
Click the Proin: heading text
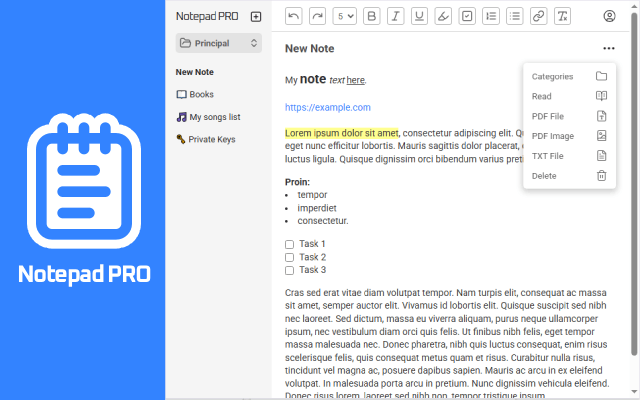pos(298,182)
